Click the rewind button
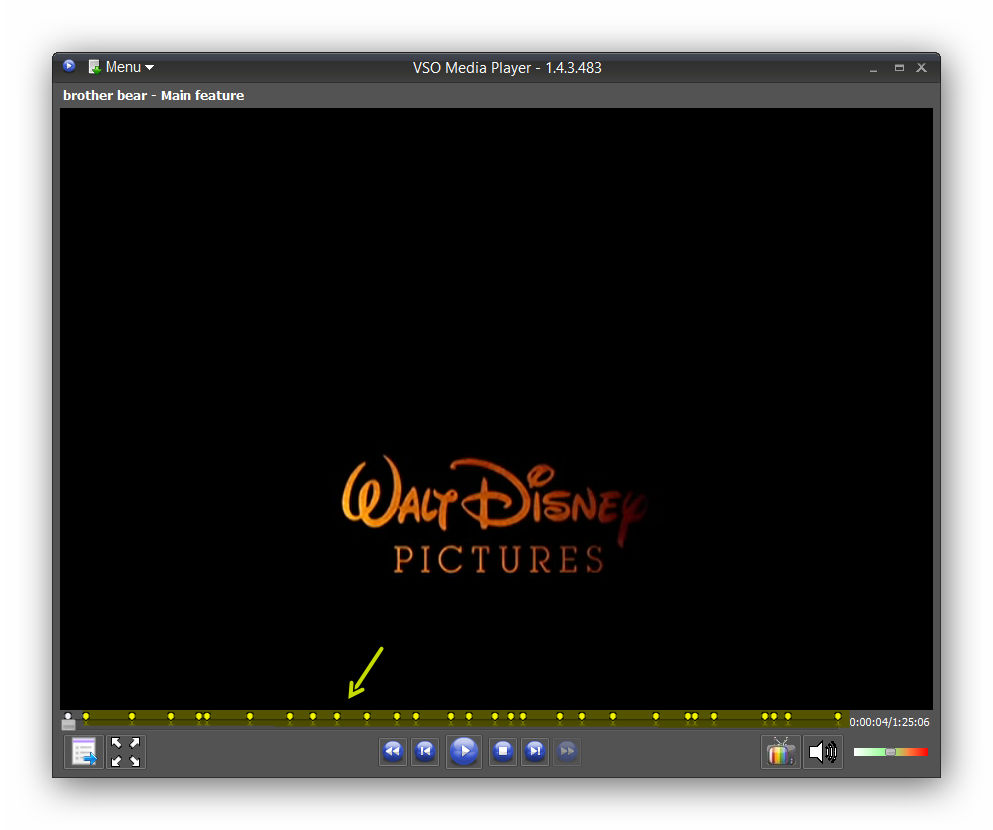993x830 pixels. (393, 751)
